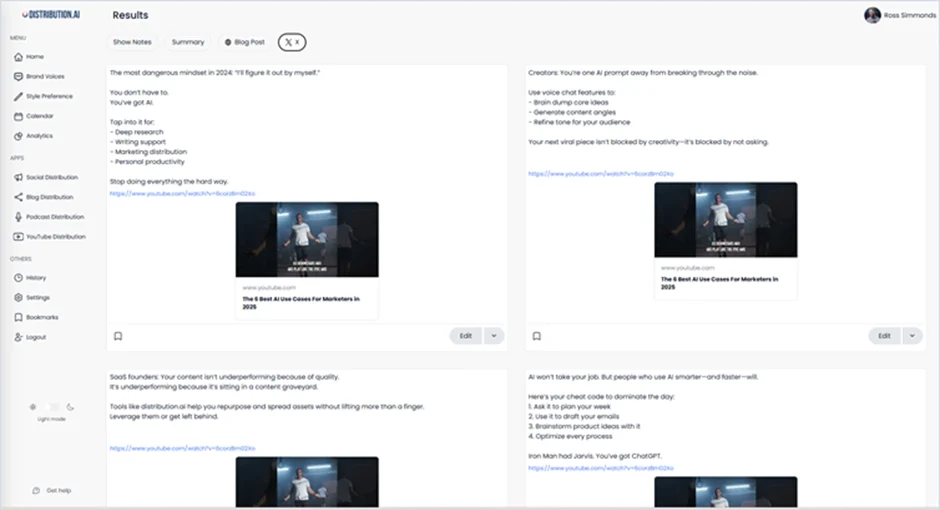Open YouTube link in 'SaaS founders' post
The height and width of the screenshot is (510, 940).
tap(182, 448)
